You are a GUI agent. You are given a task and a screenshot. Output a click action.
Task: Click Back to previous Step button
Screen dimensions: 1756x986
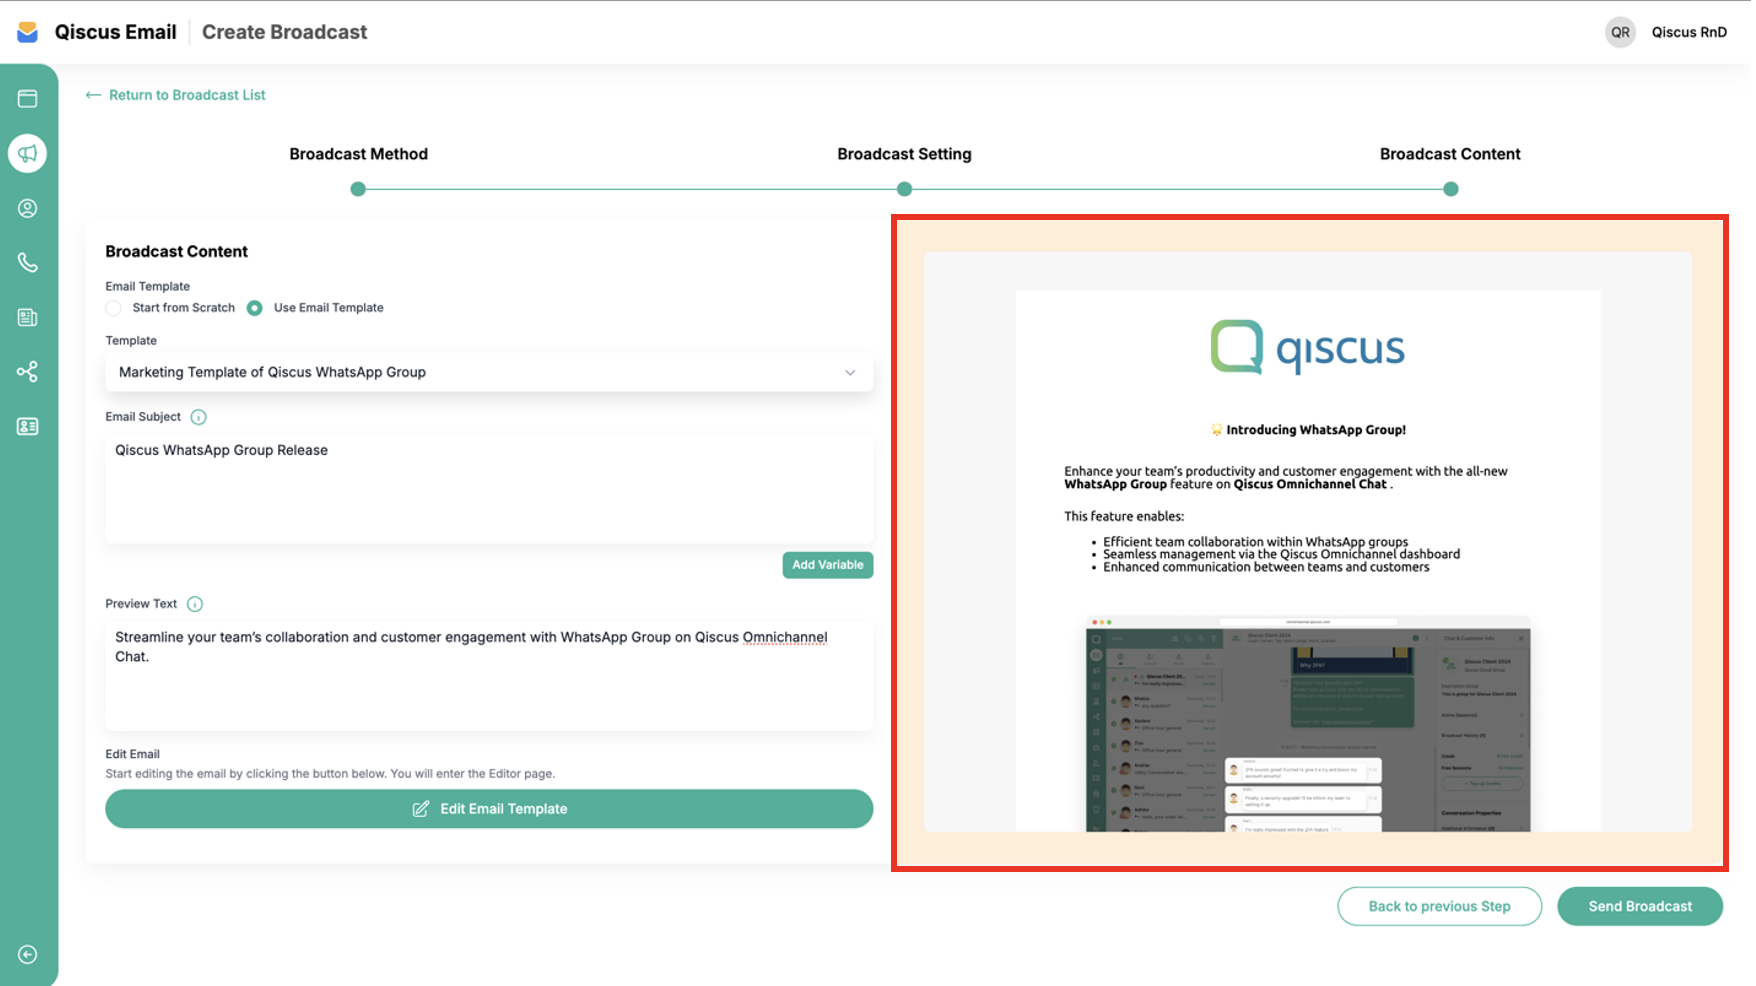[x=1439, y=906]
